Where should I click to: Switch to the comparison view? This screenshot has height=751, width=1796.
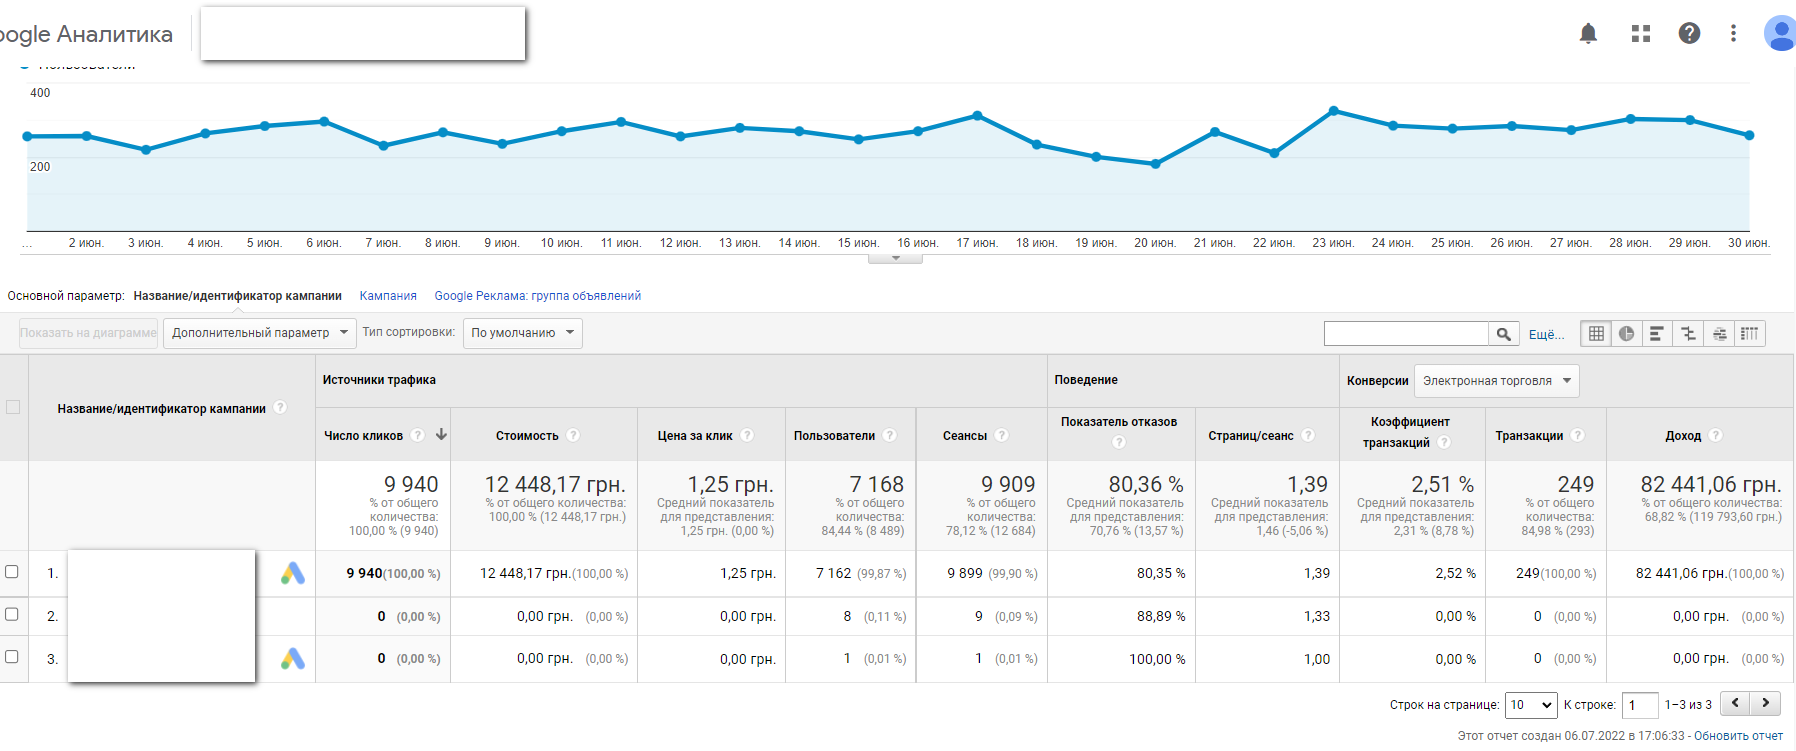point(1688,334)
